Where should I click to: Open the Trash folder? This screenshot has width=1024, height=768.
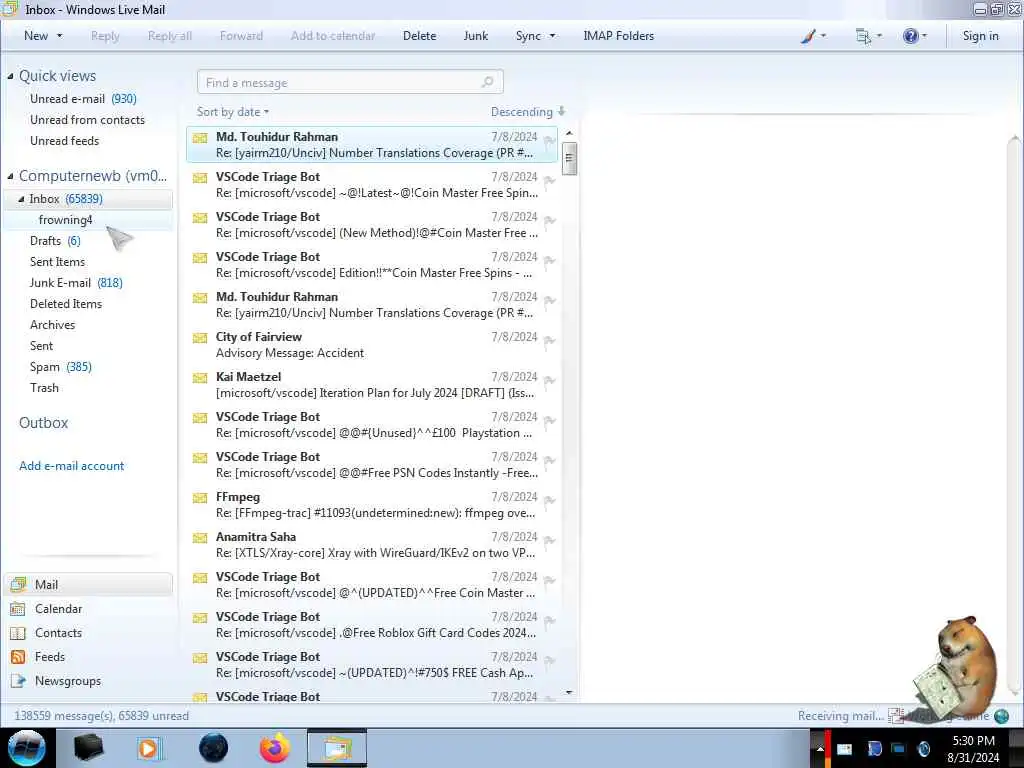(44, 387)
